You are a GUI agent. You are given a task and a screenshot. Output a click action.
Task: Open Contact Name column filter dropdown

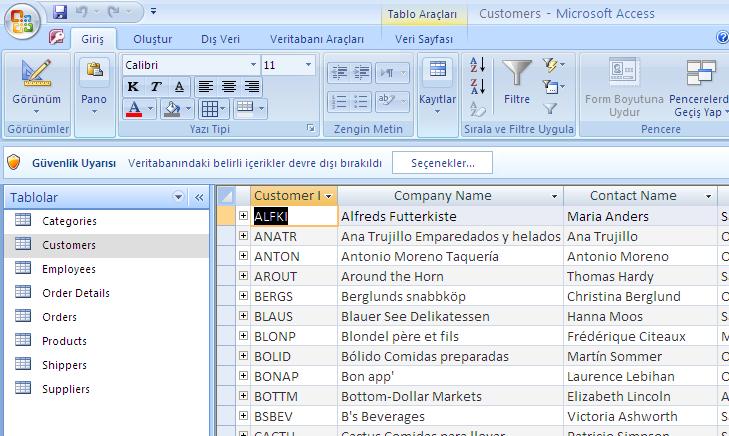[709, 196]
